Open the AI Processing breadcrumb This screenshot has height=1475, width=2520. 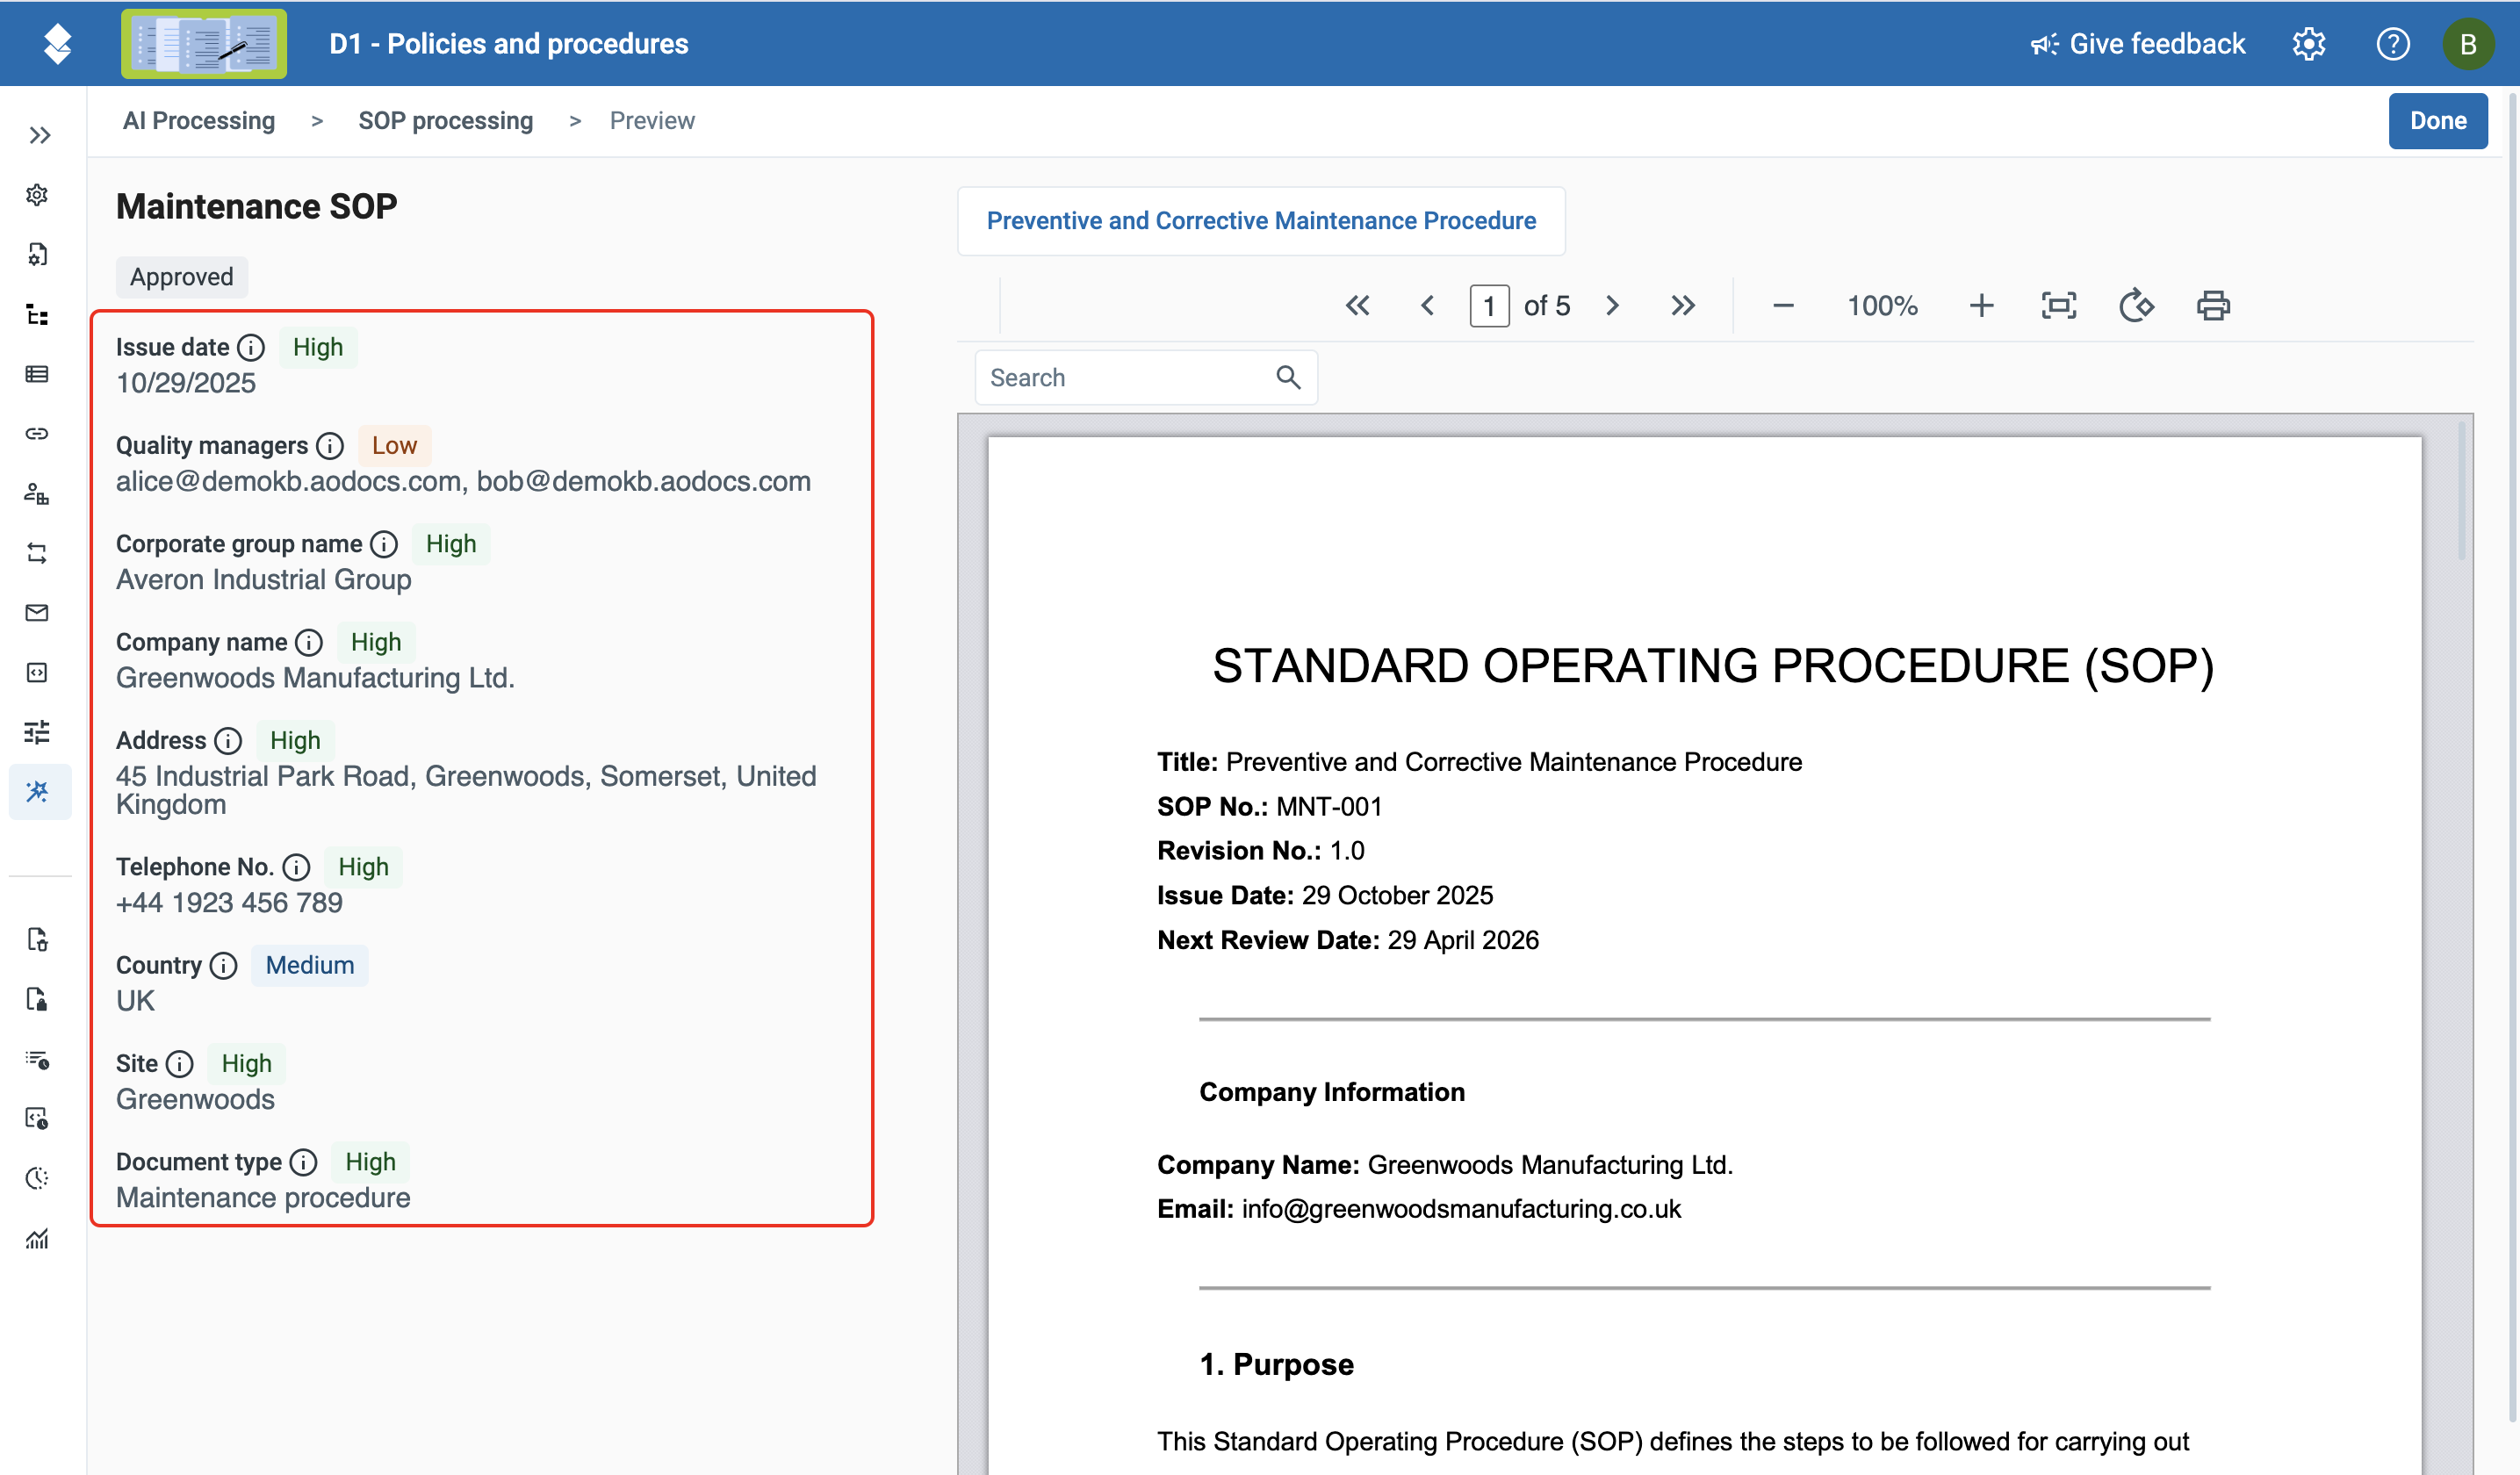coord(199,121)
